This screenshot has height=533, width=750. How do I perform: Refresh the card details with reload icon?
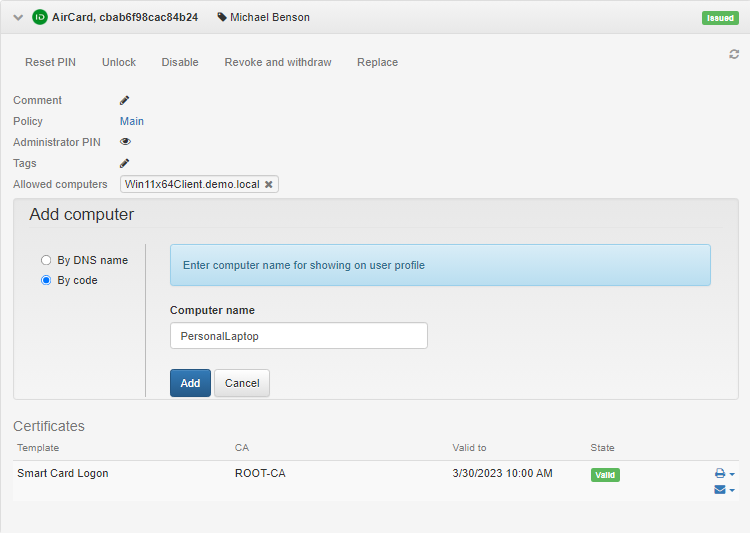tap(734, 54)
